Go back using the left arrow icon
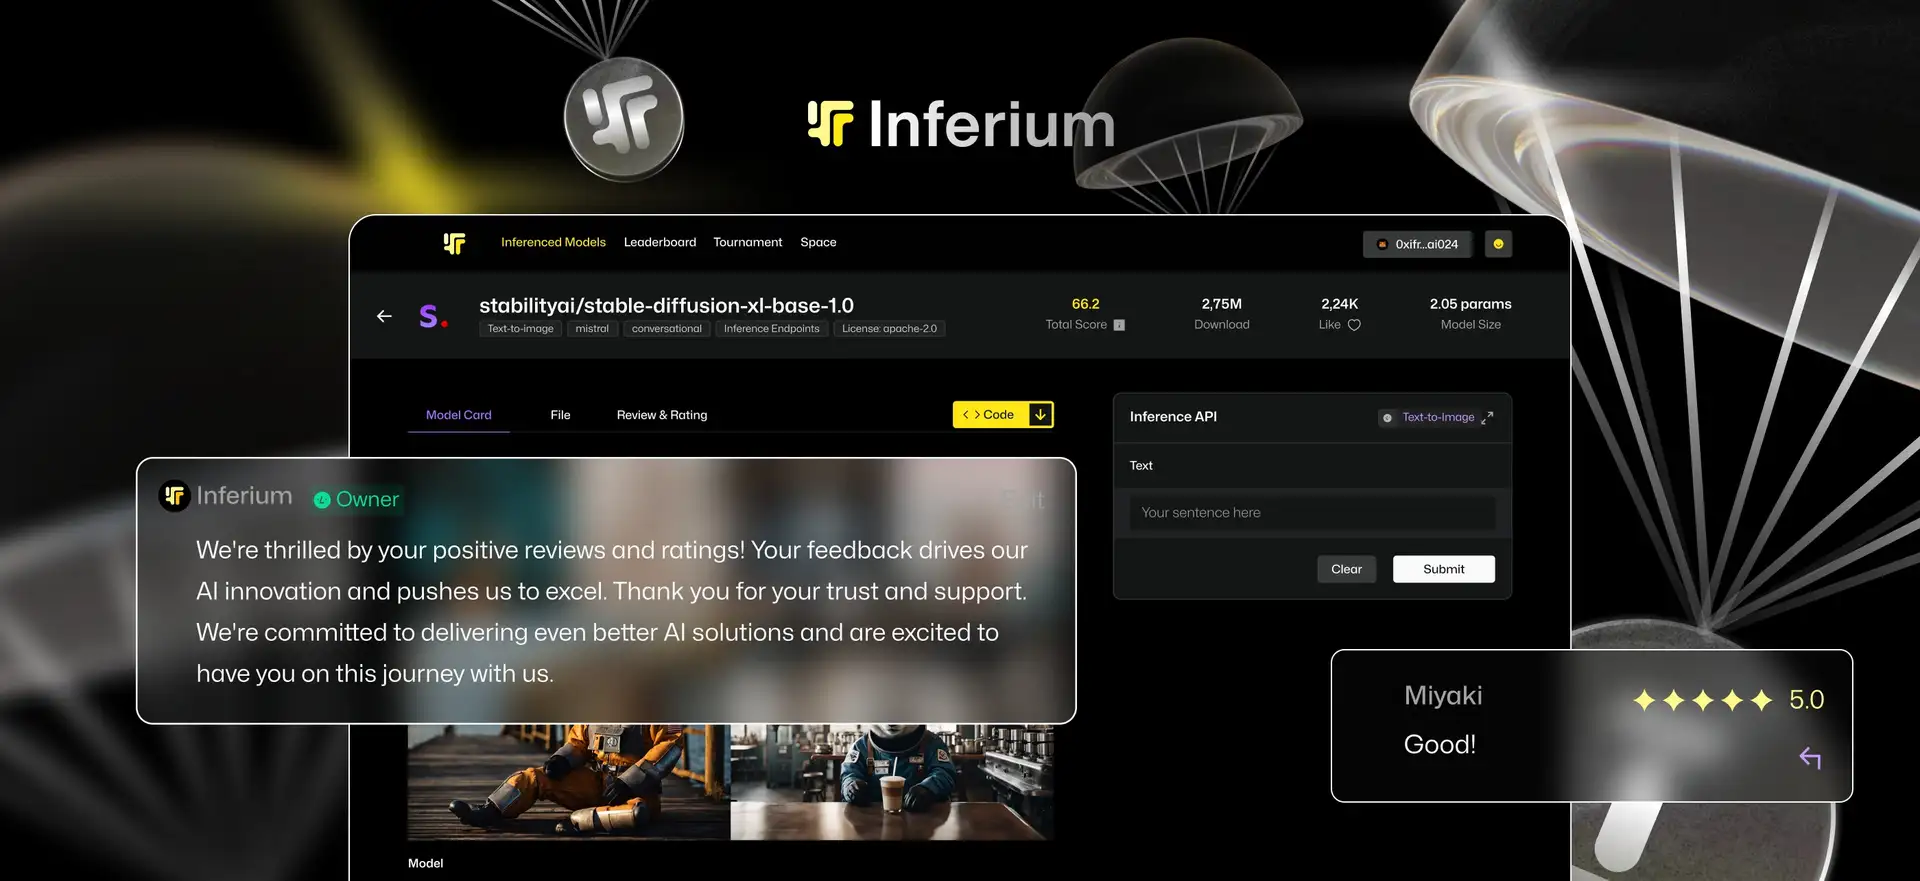Screen dimensions: 1920x881 [384, 316]
